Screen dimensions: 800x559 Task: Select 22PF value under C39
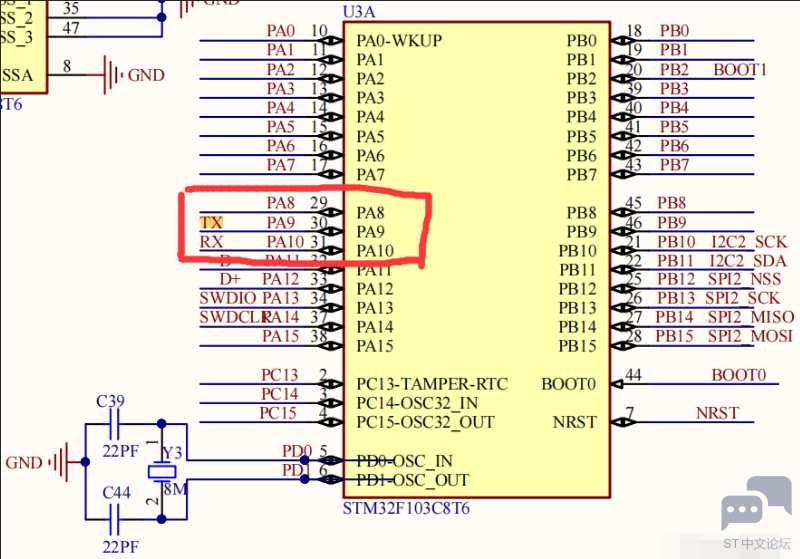[x=120, y=451]
